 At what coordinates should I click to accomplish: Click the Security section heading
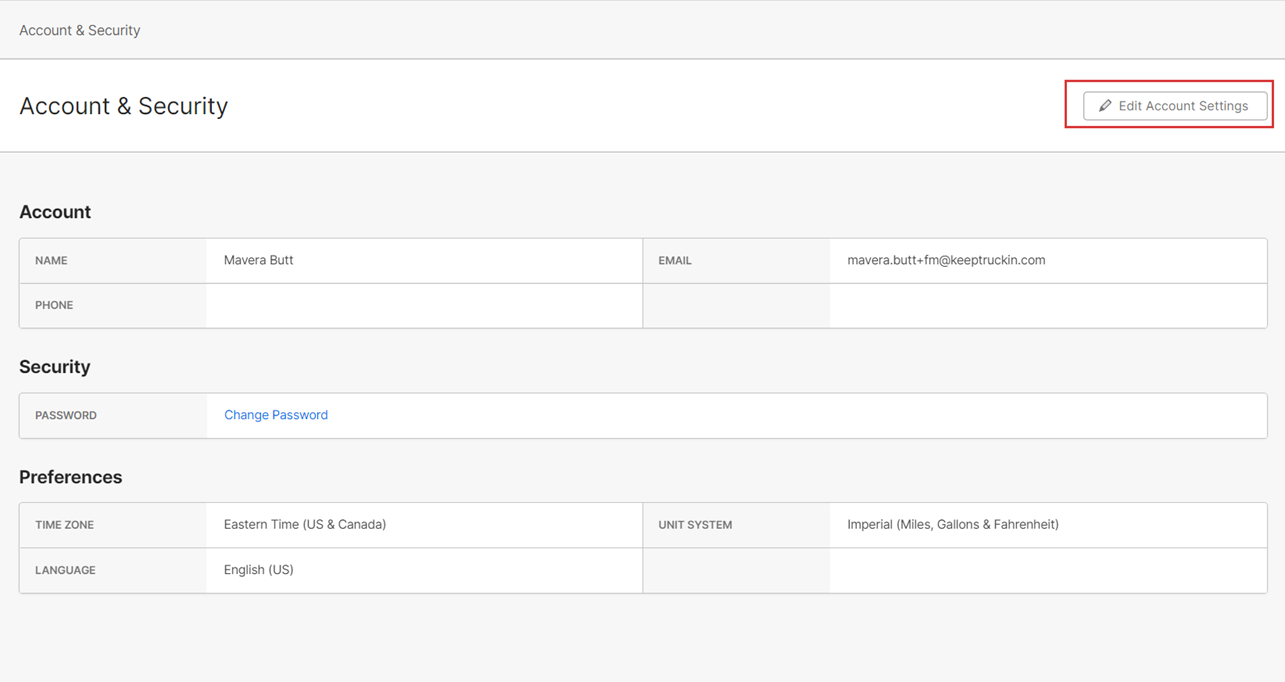[55, 367]
